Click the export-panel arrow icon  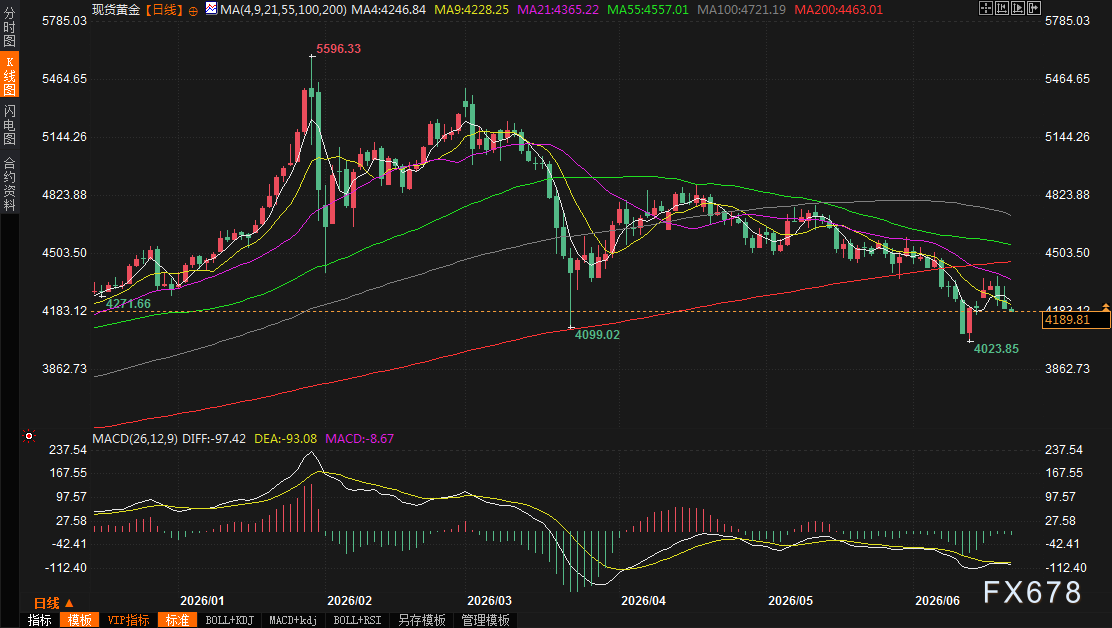coord(1034,9)
